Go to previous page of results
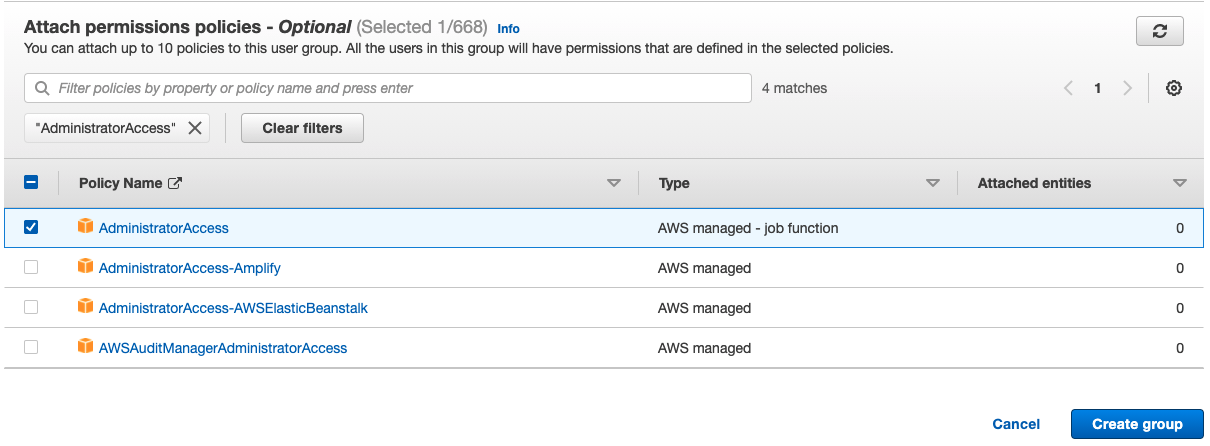1210x446 pixels. pyautogui.click(x=1068, y=88)
